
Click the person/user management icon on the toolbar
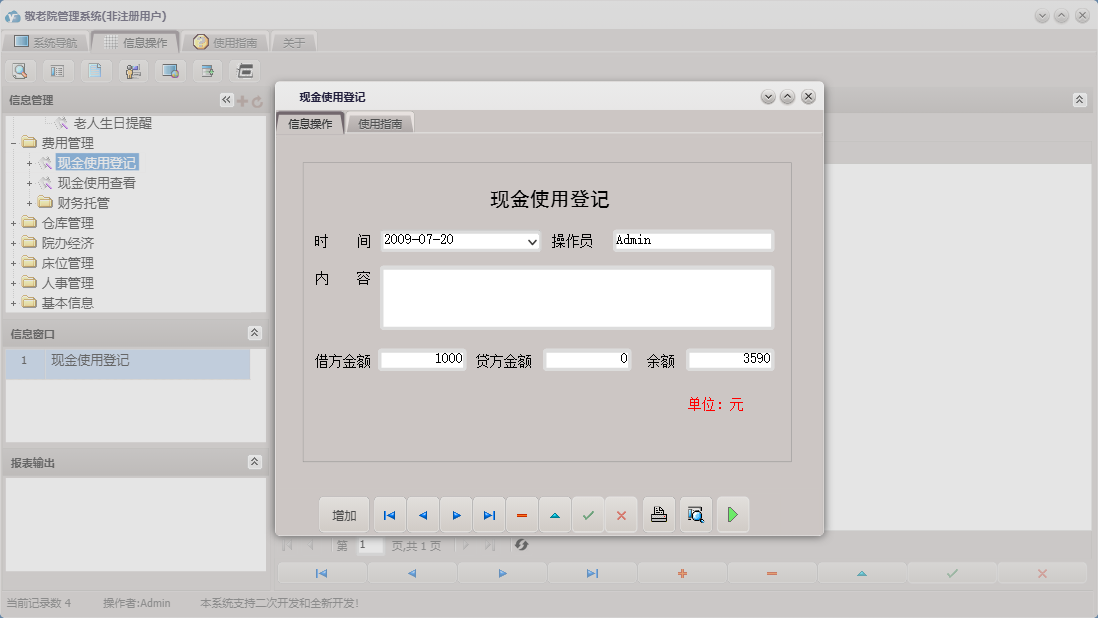coord(132,71)
